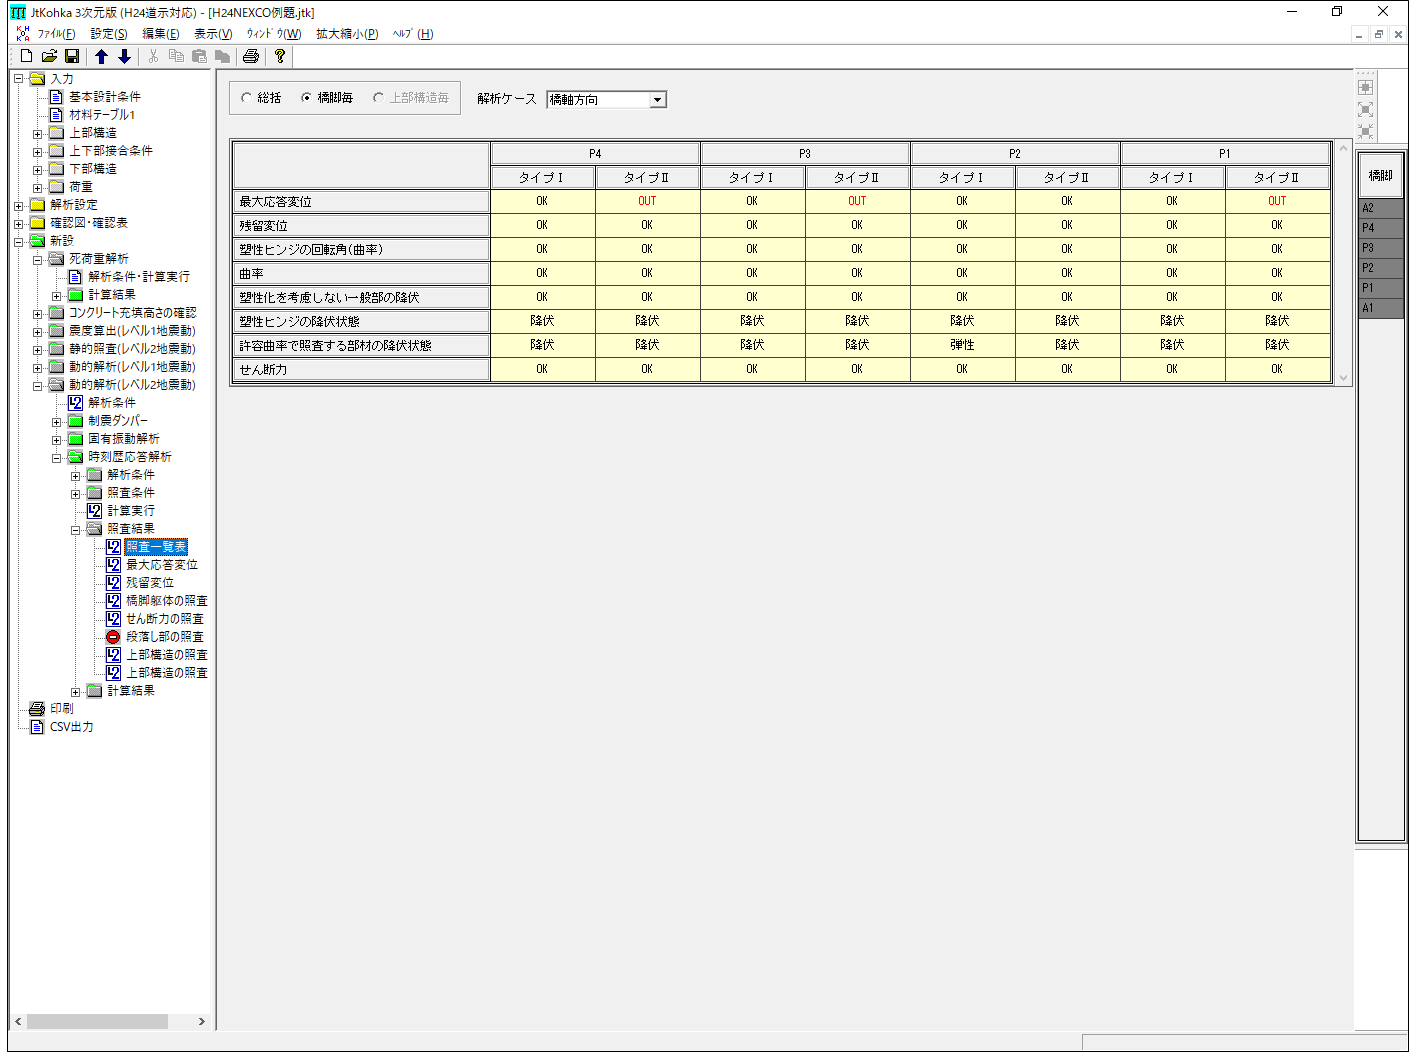
Task: Click the New file toolbar icon
Action: pos(27,56)
